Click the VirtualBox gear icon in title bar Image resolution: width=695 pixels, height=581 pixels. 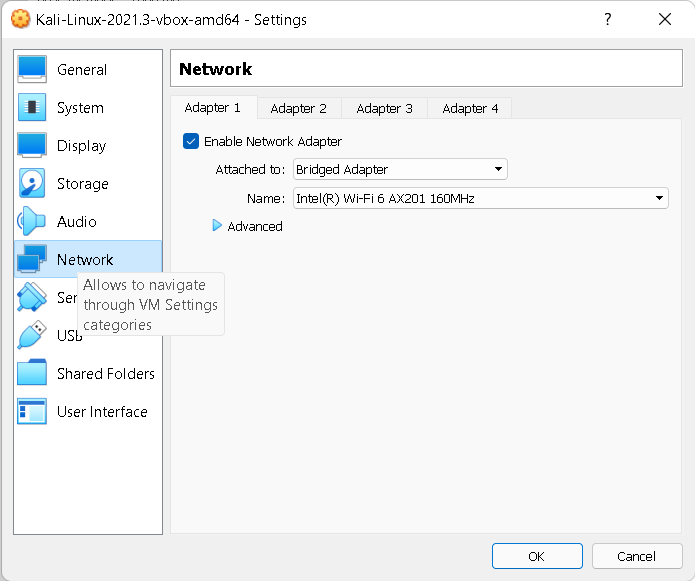tap(20, 19)
